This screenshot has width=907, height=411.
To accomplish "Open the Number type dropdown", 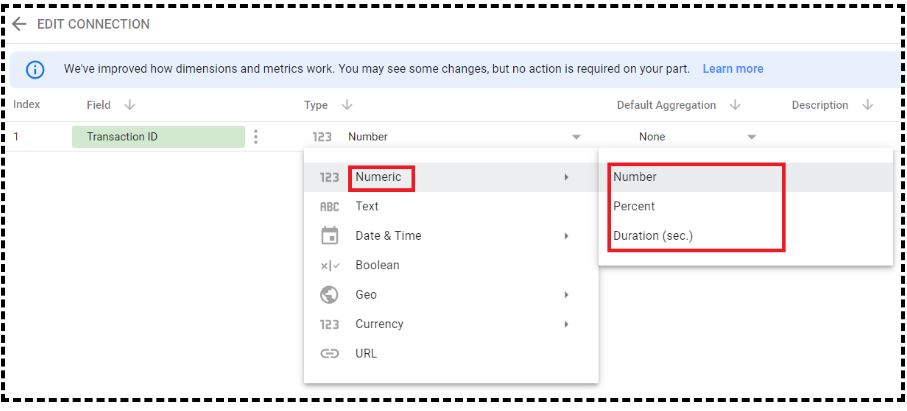I will tap(576, 138).
